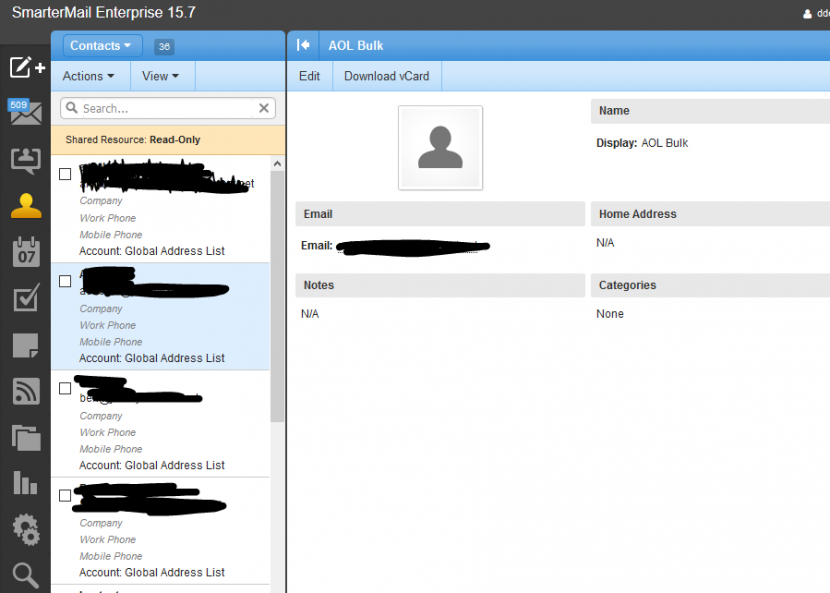
Task: Open the File Storage folder icon
Action: [25, 437]
